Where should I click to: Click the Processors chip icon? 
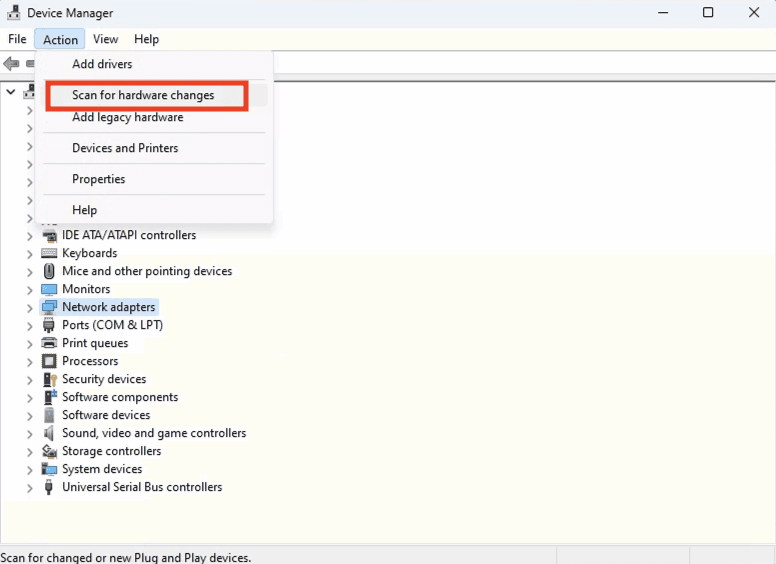pyautogui.click(x=49, y=361)
